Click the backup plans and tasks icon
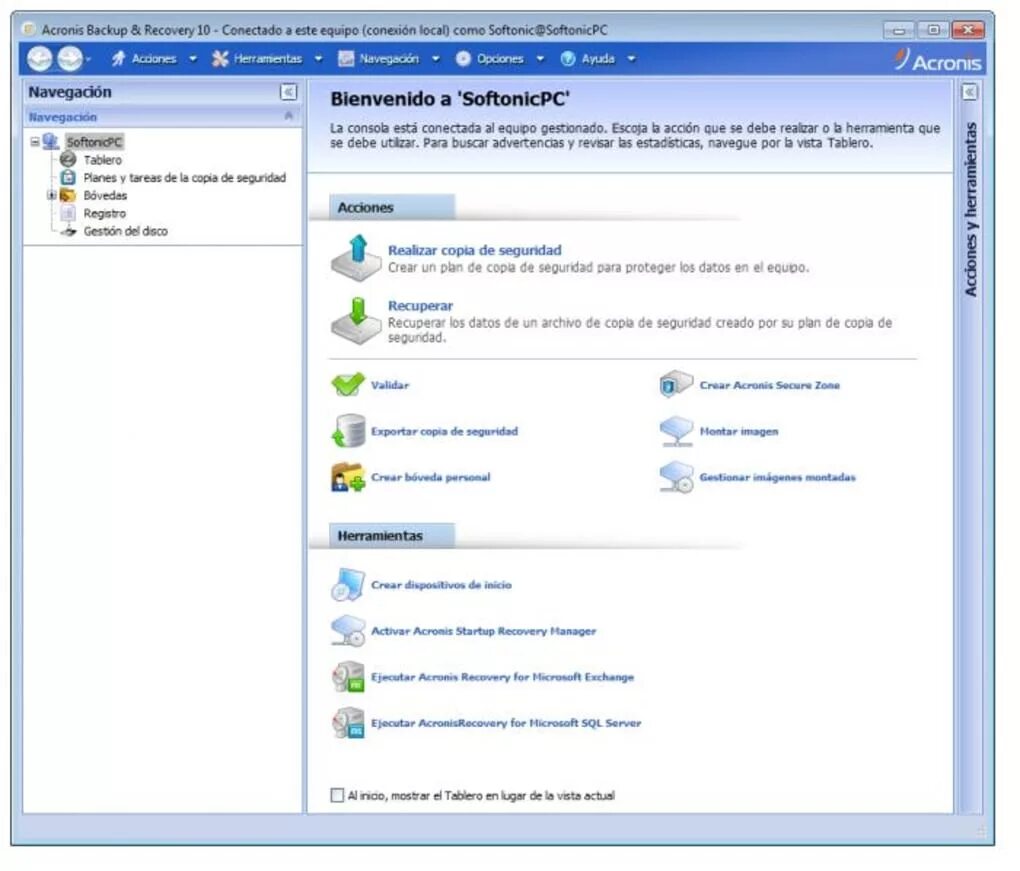The image size is (1020, 871). point(68,178)
